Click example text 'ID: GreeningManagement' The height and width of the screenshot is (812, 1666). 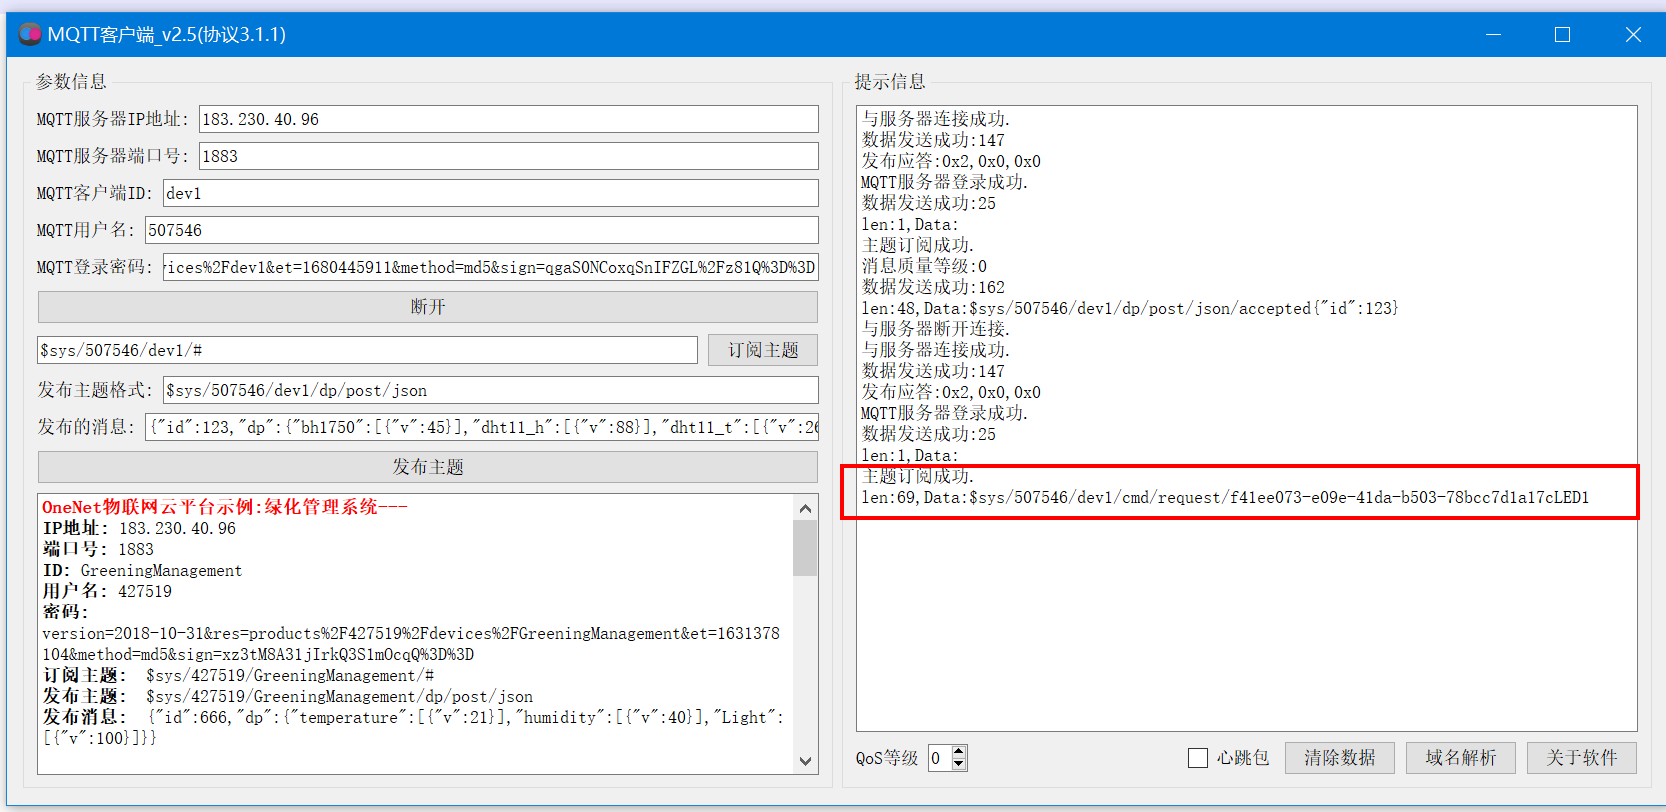(x=142, y=570)
